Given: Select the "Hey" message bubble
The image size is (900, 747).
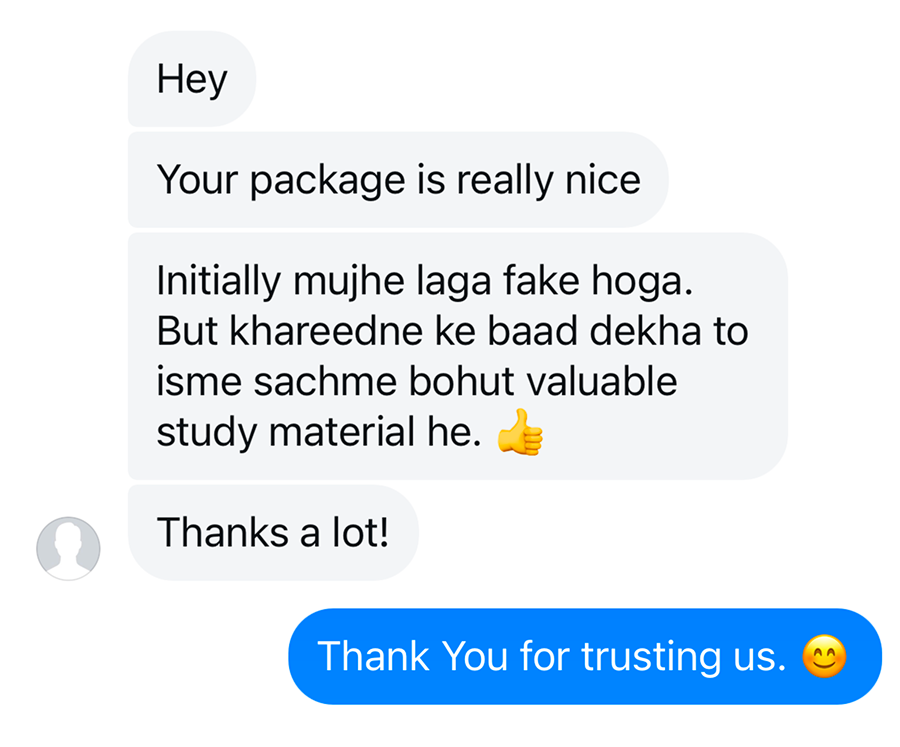Looking at the screenshot, I should tap(192, 79).
